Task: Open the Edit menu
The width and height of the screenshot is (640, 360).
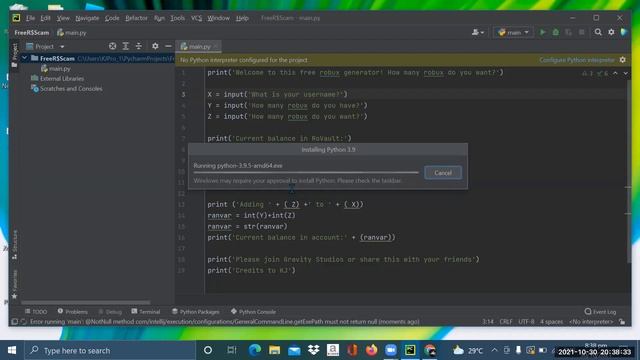Action: [x=45, y=18]
